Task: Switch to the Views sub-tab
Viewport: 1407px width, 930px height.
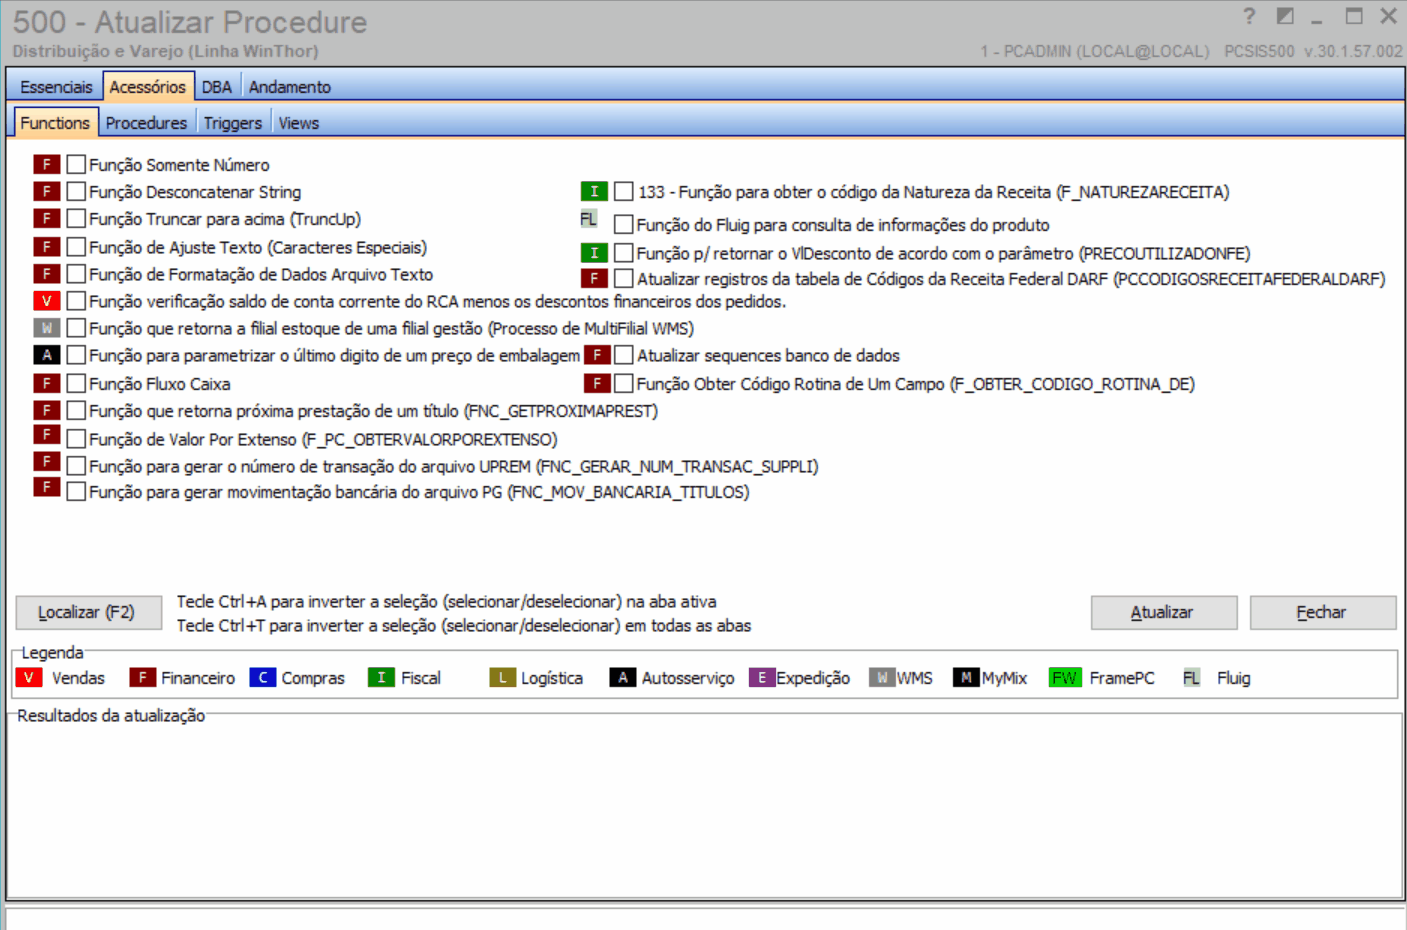Action: coord(299,123)
